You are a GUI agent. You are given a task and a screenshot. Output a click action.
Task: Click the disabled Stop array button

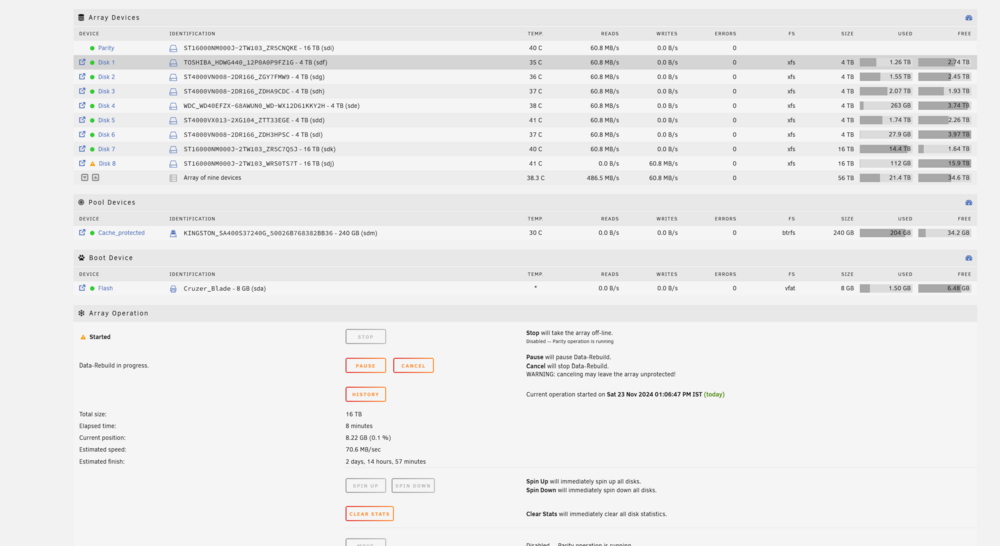pos(365,336)
